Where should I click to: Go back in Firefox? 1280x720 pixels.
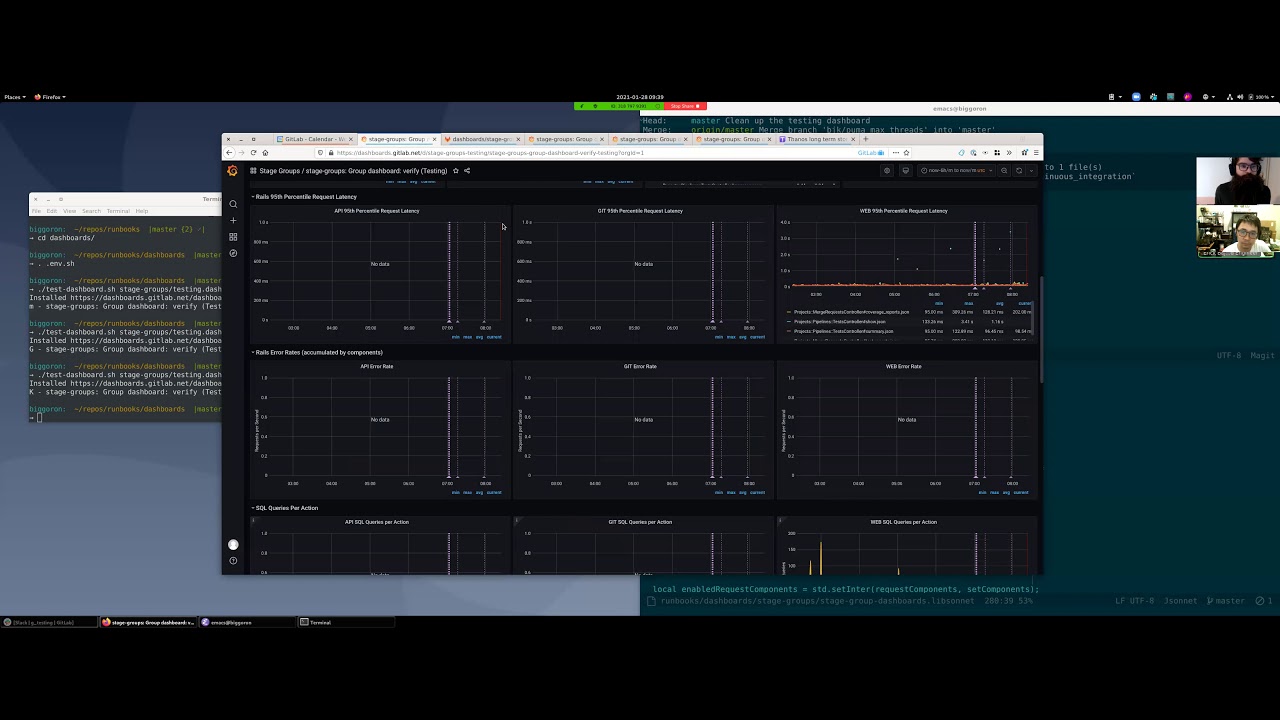point(229,153)
